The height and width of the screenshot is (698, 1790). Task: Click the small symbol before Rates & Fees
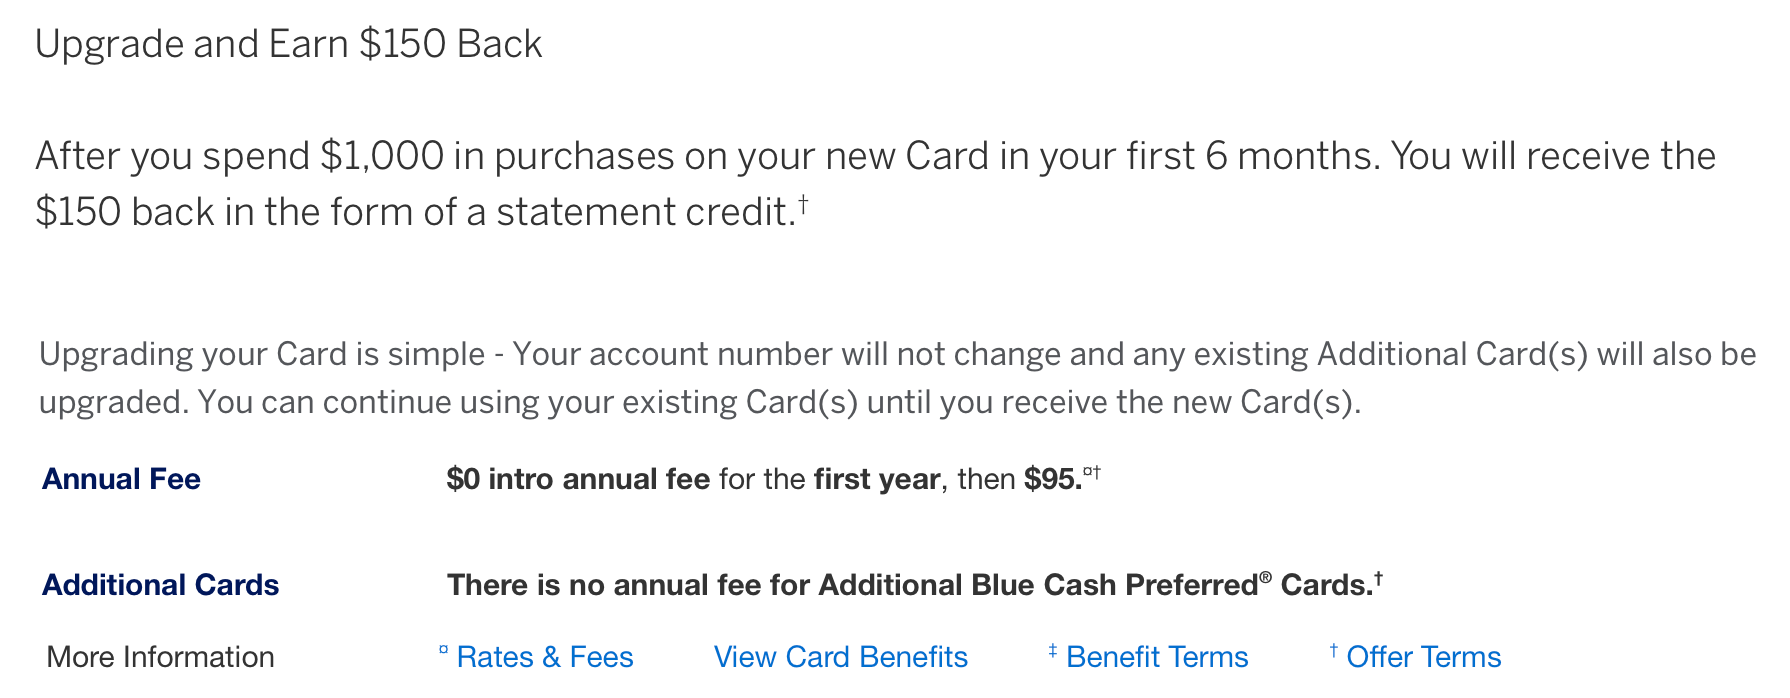click(x=443, y=651)
